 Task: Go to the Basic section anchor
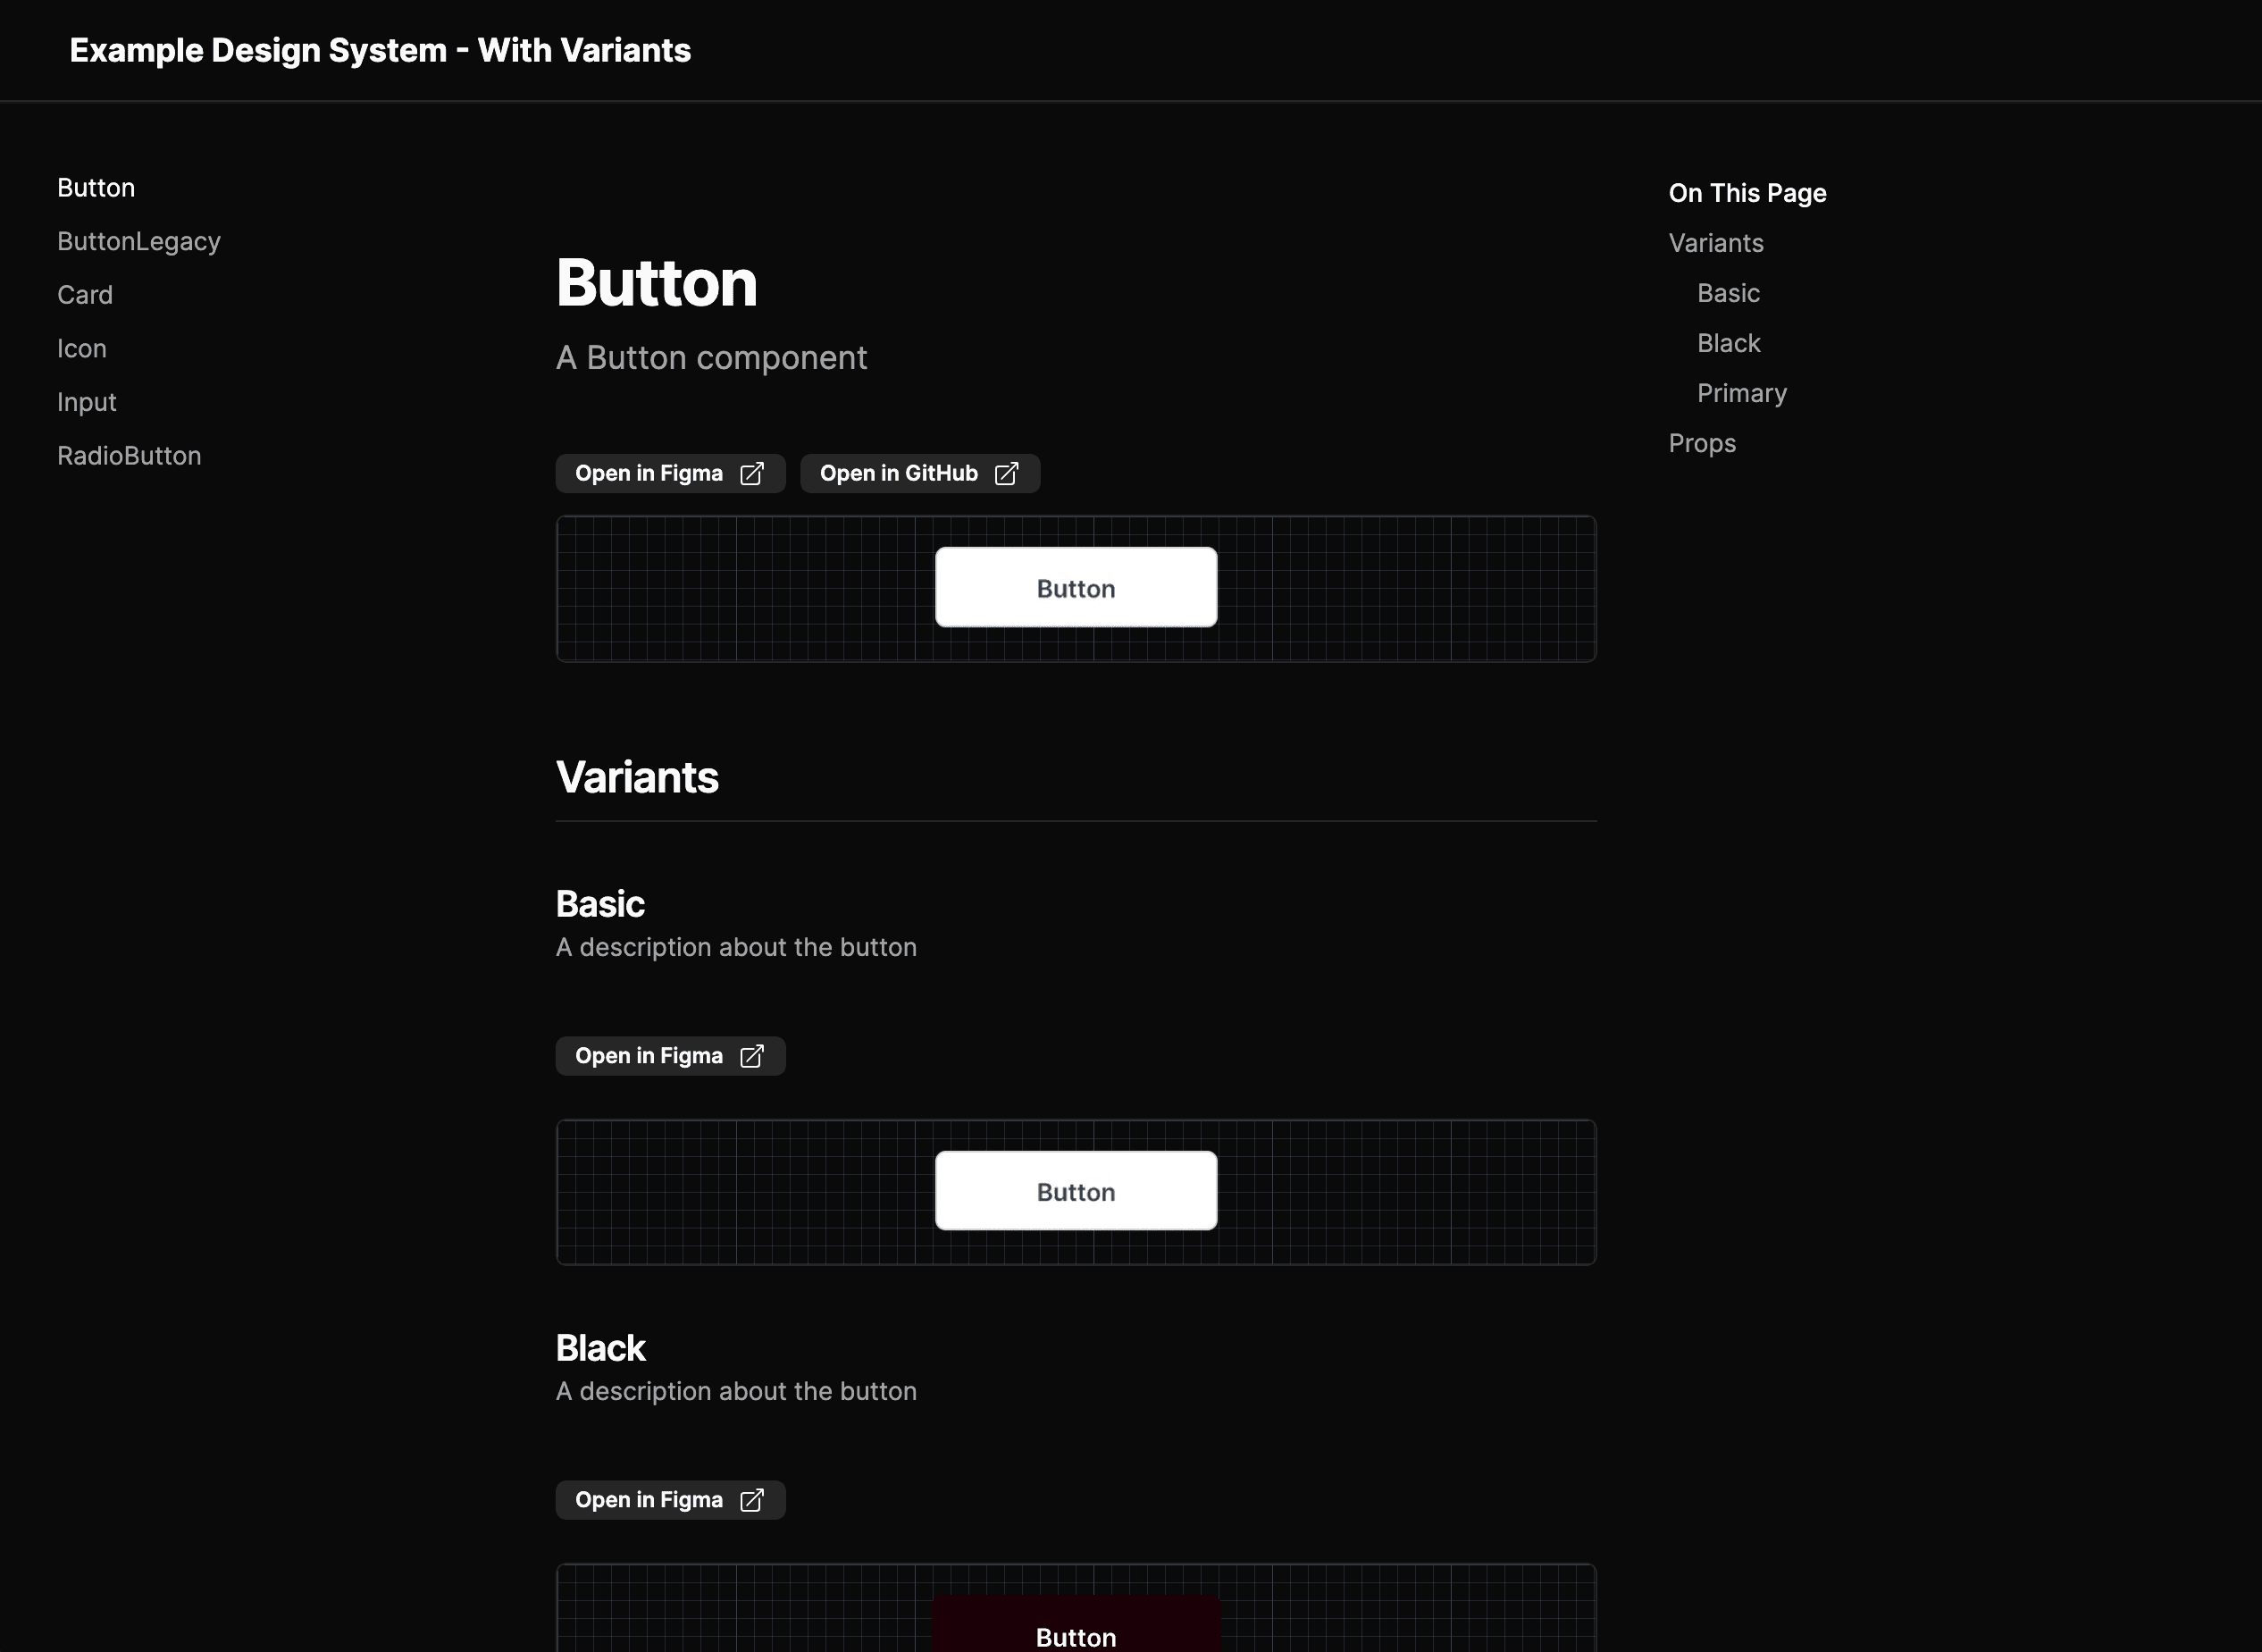1729,292
